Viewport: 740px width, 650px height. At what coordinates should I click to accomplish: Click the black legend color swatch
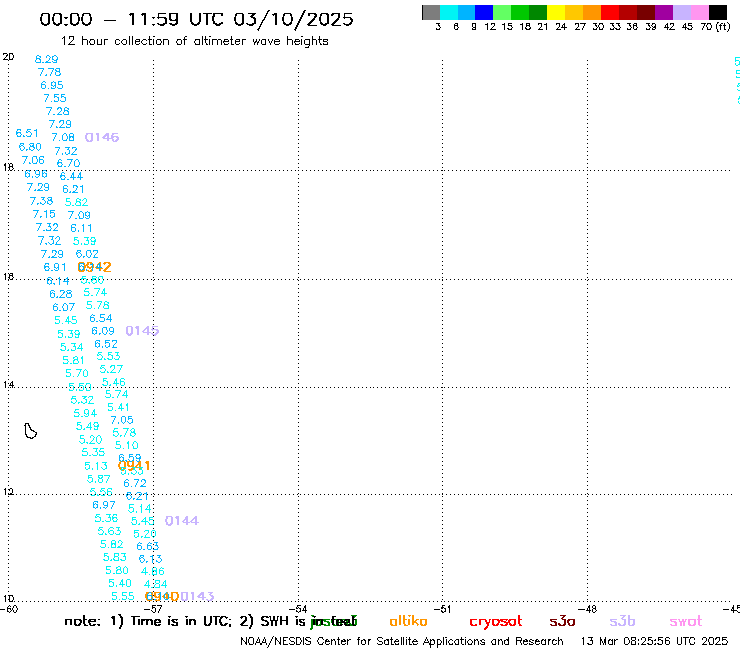tap(718, 12)
